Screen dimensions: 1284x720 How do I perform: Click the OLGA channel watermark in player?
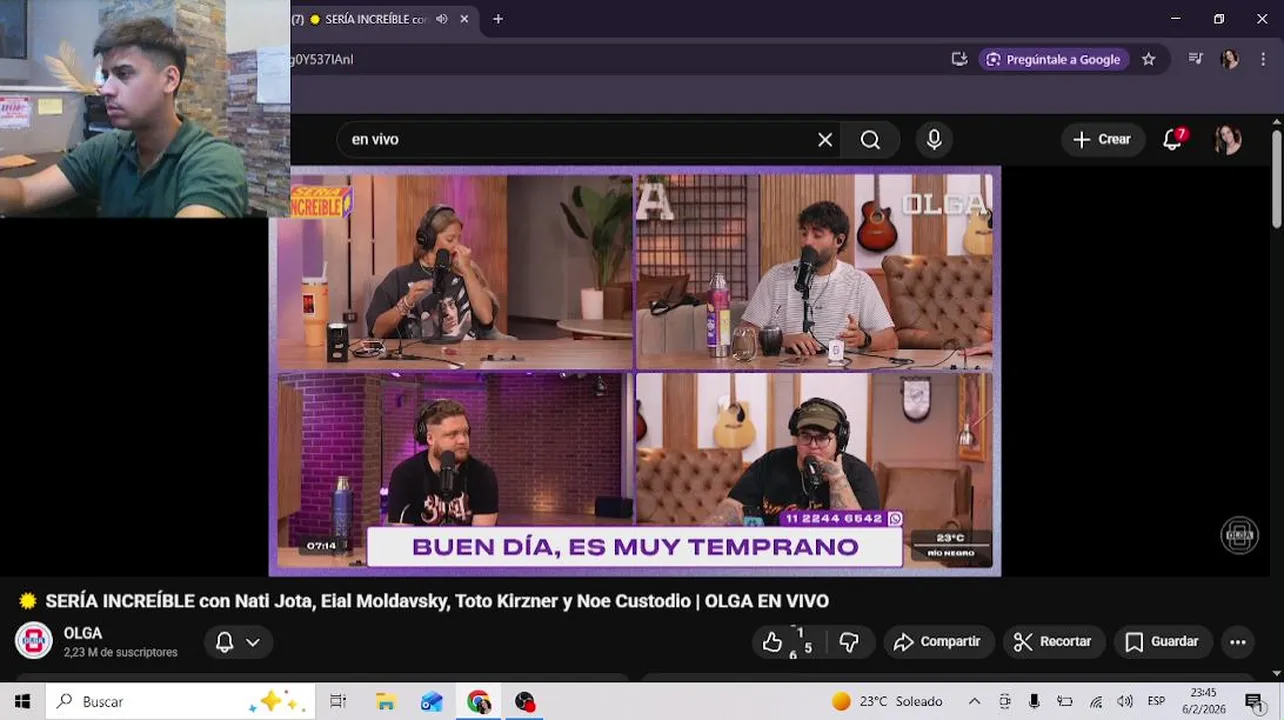pyautogui.click(x=1239, y=535)
